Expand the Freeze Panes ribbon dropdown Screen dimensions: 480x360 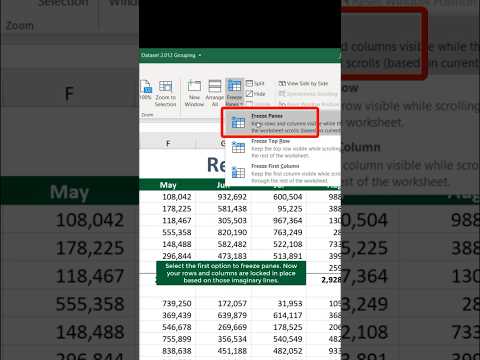pyautogui.click(x=234, y=93)
